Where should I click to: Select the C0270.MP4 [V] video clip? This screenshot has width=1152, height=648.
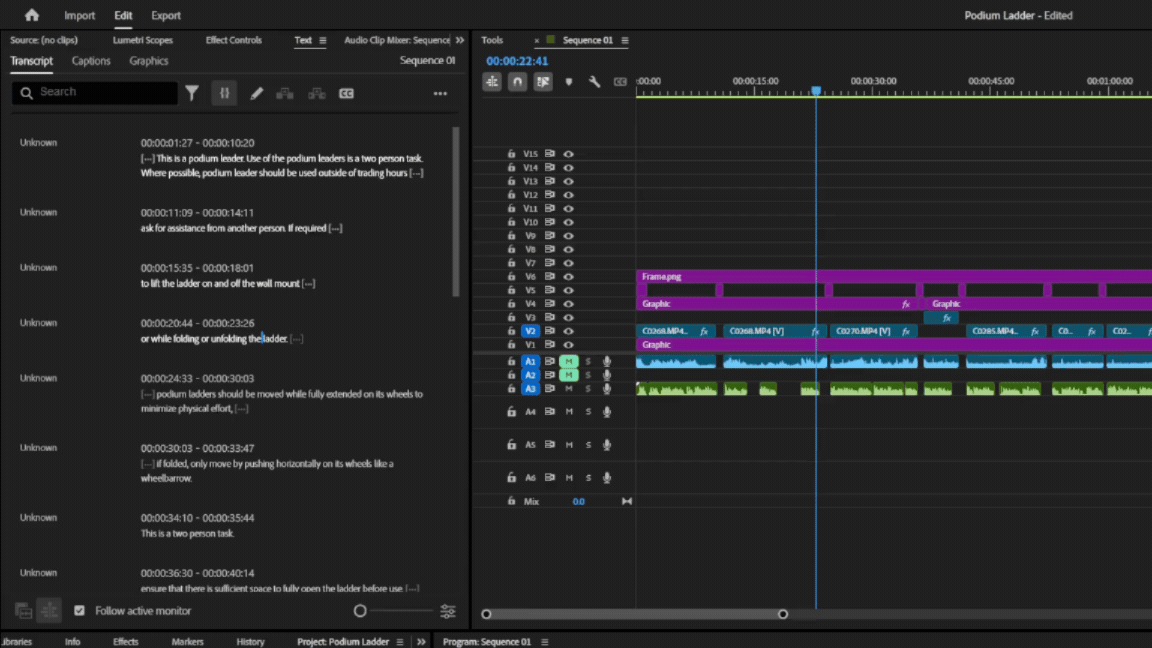point(874,331)
